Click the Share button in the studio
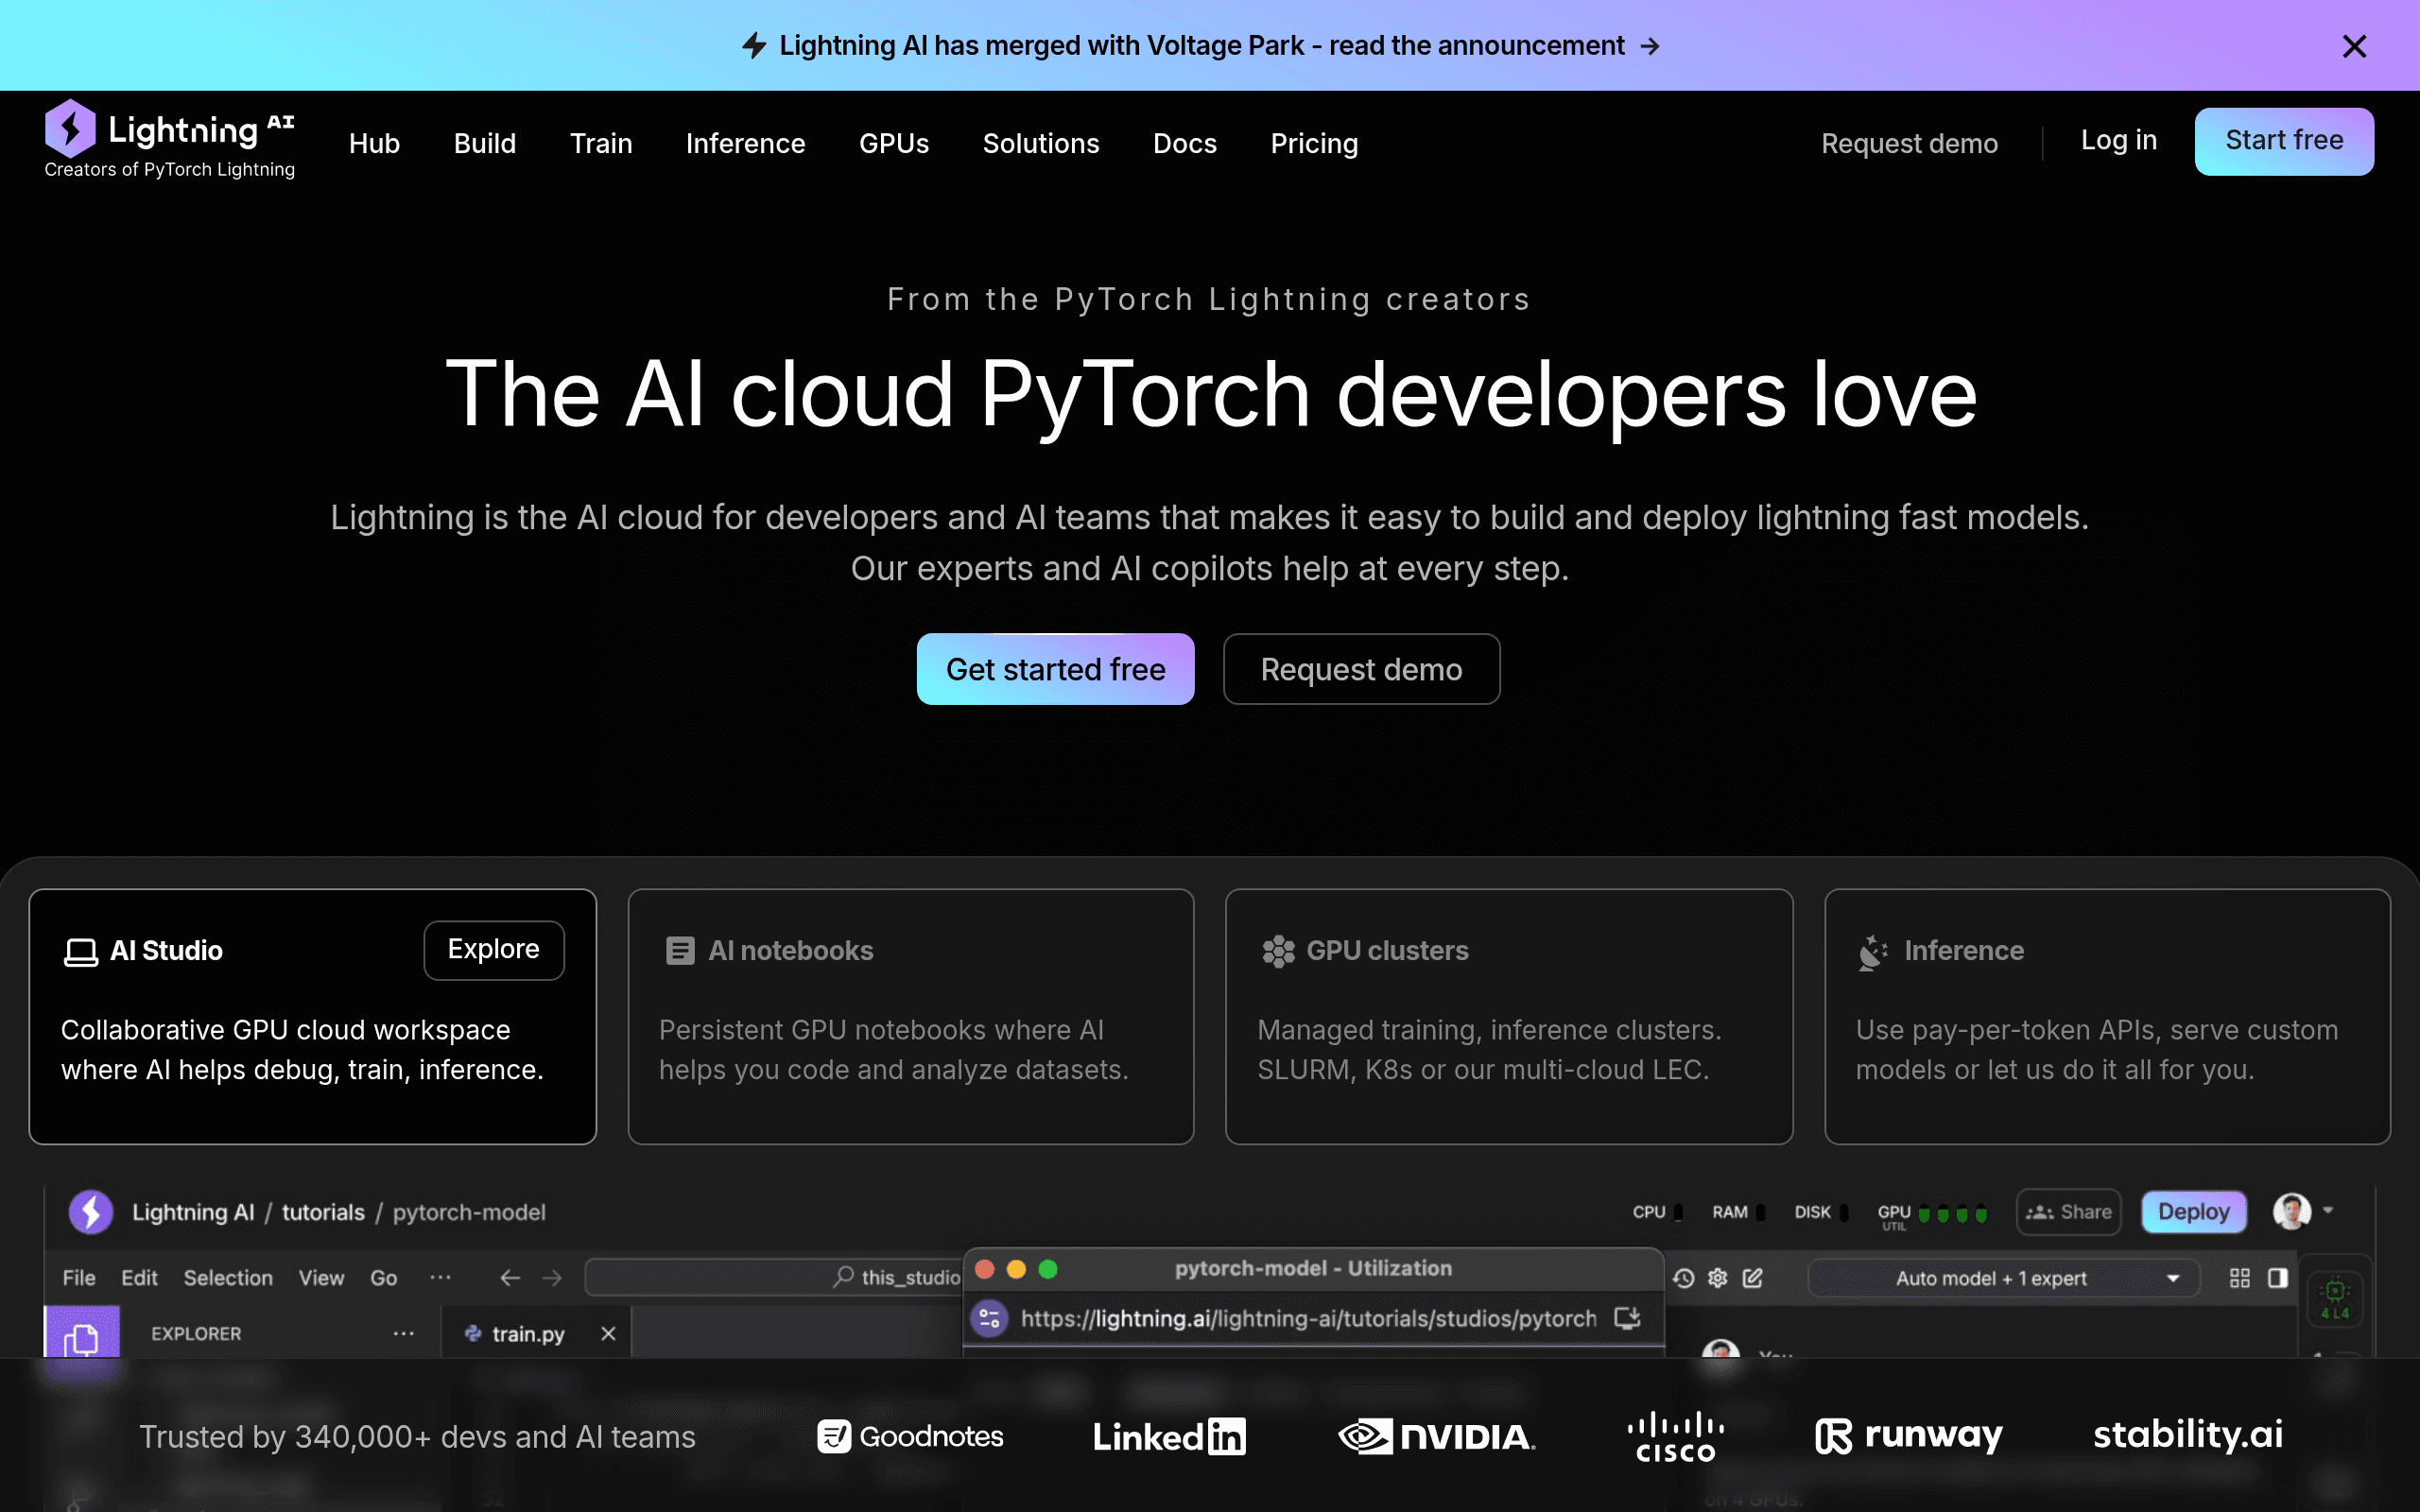This screenshot has height=1512, width=2420. 2068,1212
